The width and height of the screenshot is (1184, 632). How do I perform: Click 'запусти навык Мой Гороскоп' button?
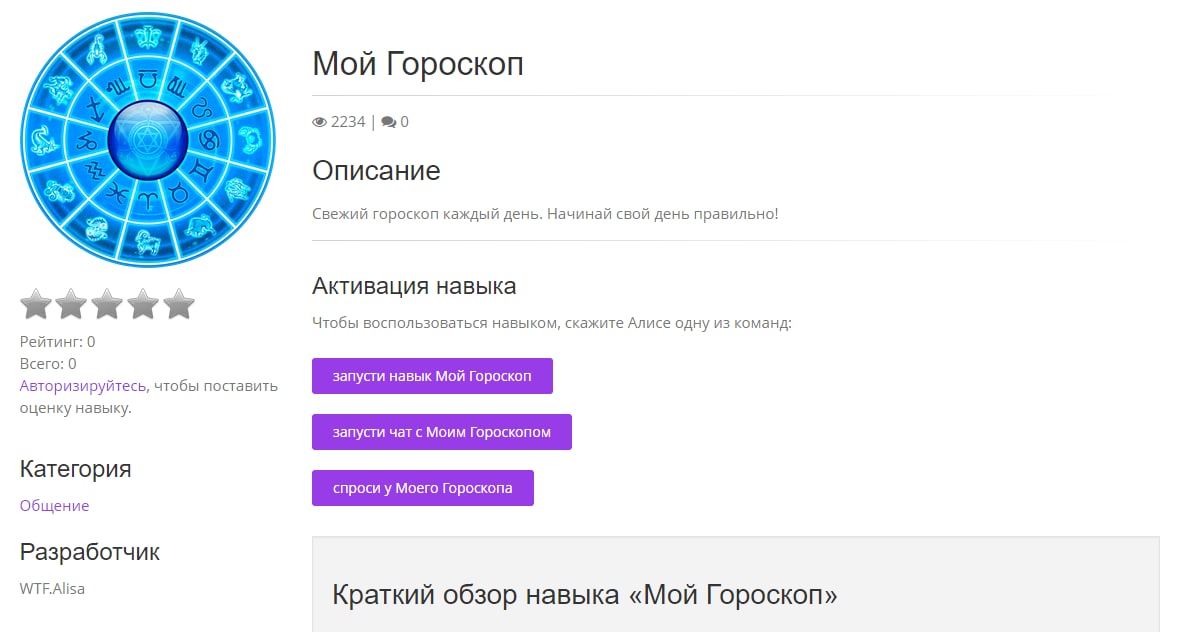click(x=432, y=376)
